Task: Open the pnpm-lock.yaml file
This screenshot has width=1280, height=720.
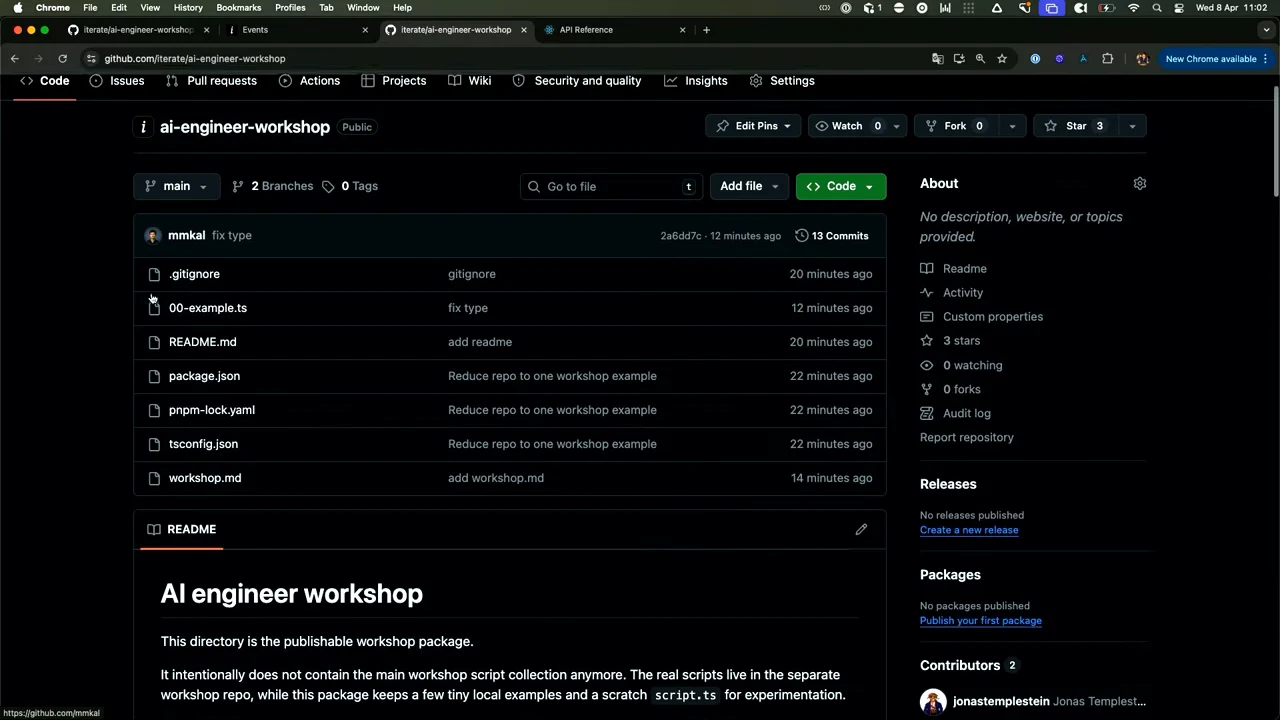Action: [x=212, y=410]
